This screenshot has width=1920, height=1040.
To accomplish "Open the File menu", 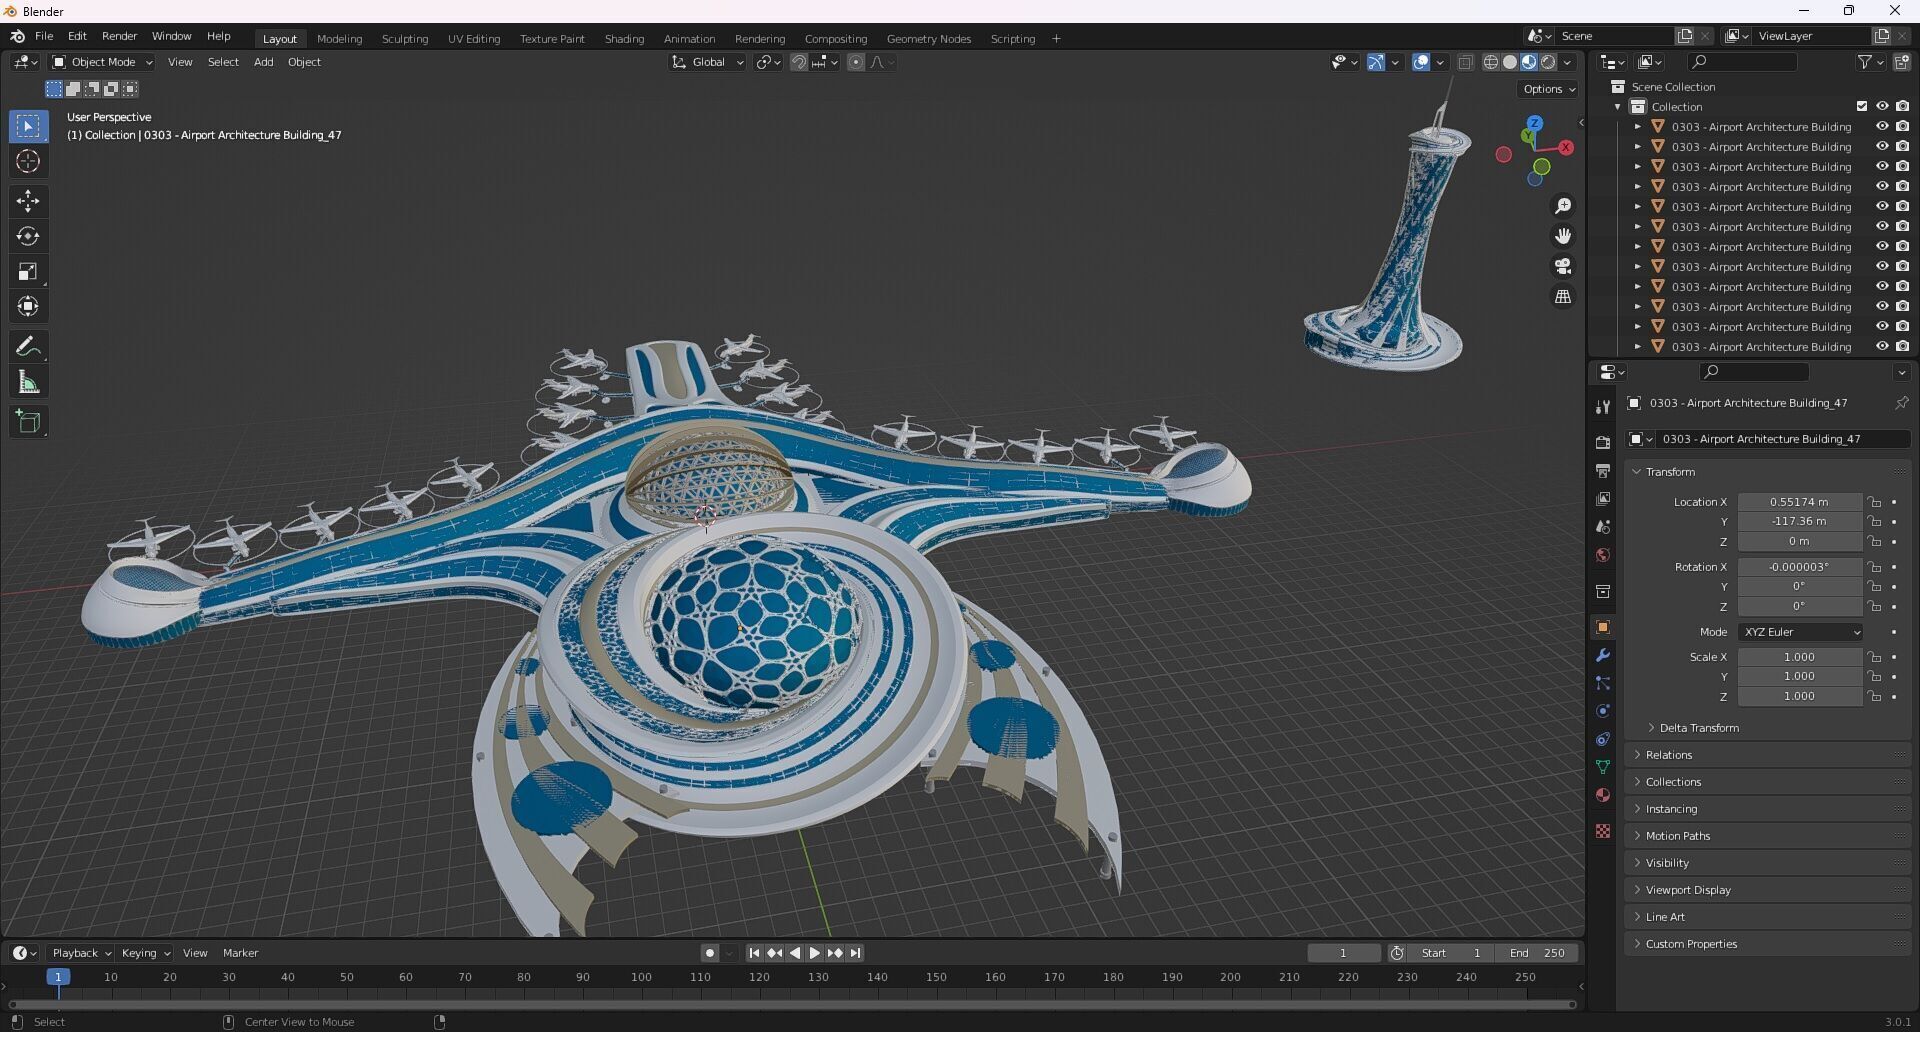I will tap(44, 36).
